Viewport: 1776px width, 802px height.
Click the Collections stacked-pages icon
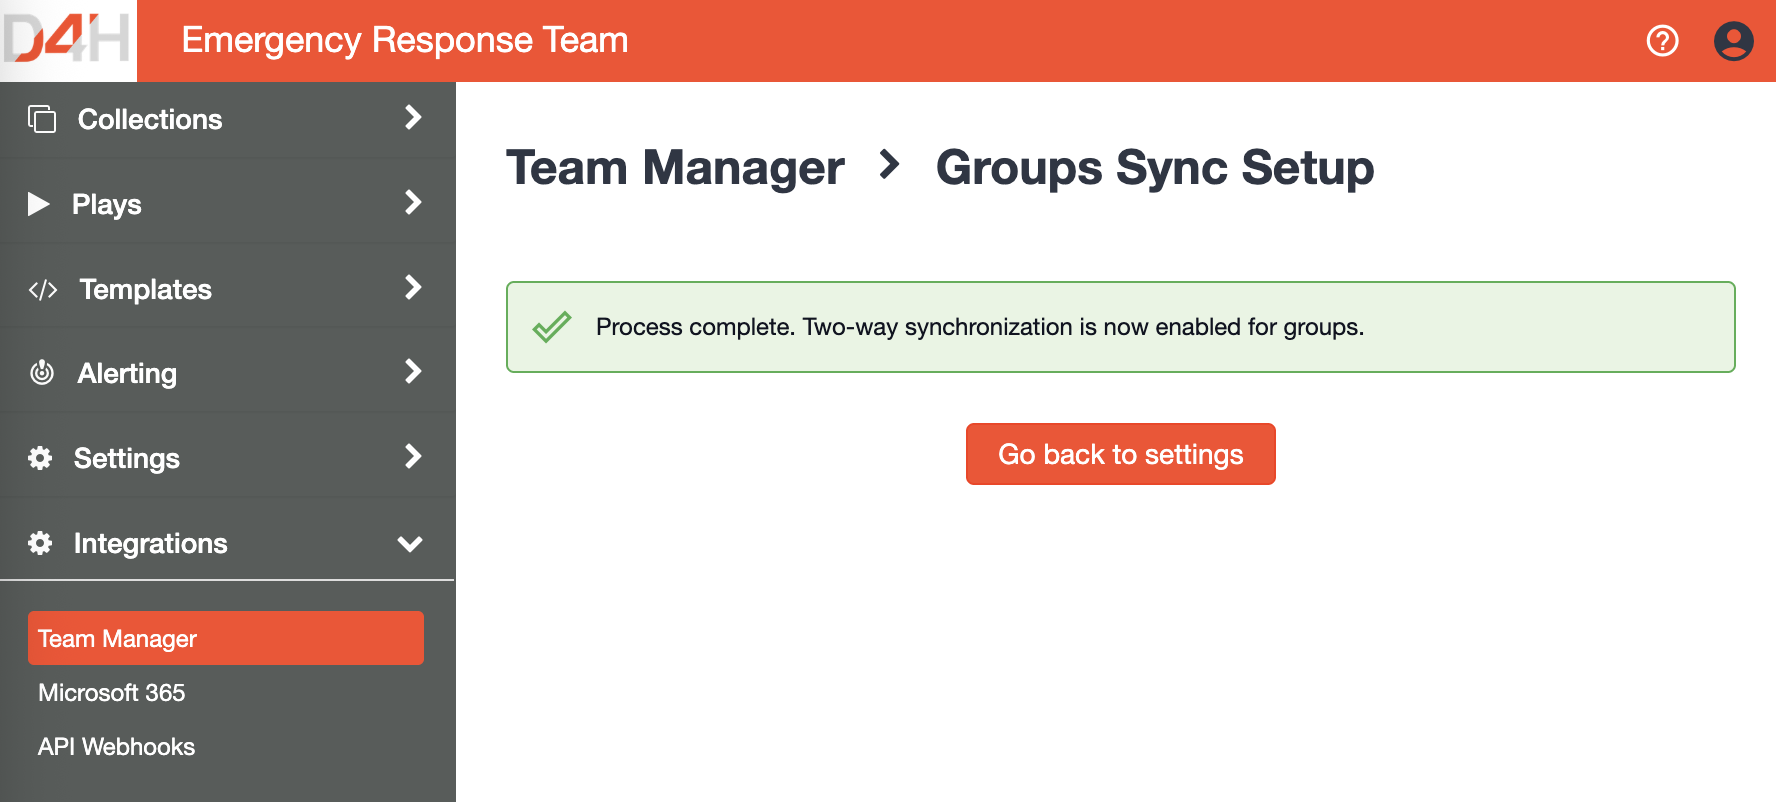(x=42, y=119)
